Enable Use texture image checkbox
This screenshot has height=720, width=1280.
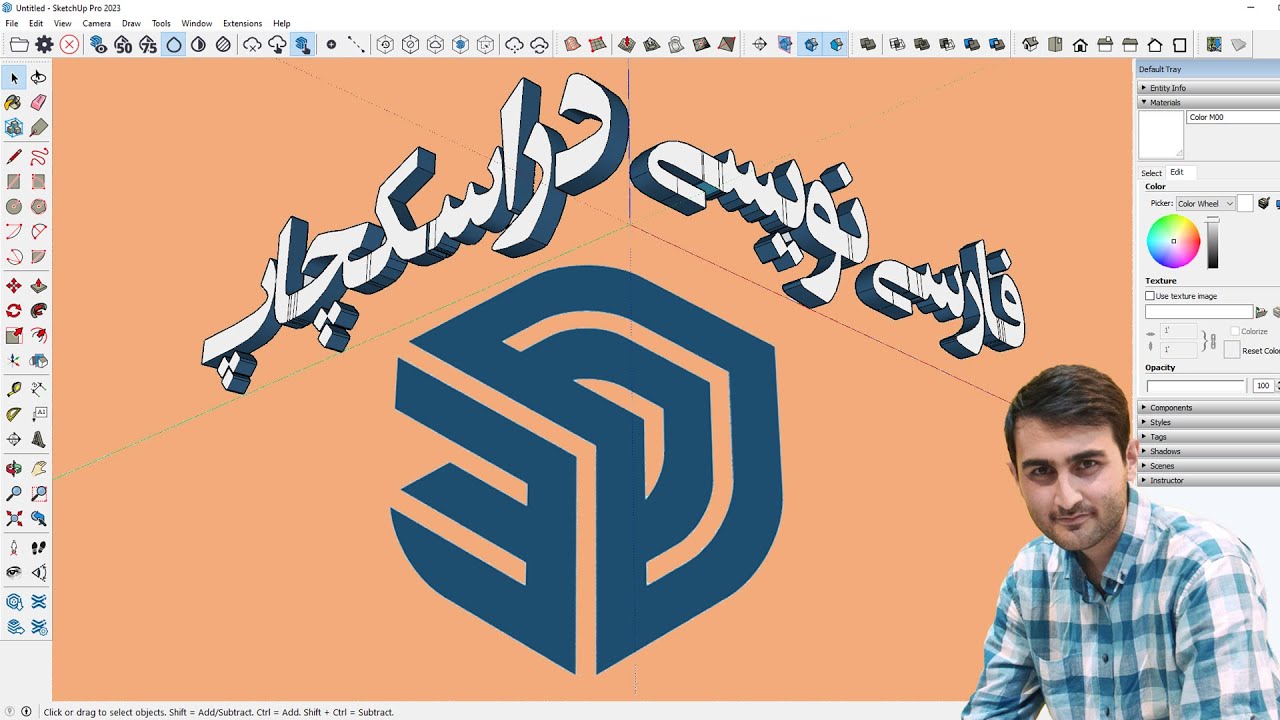(1150, 296)
